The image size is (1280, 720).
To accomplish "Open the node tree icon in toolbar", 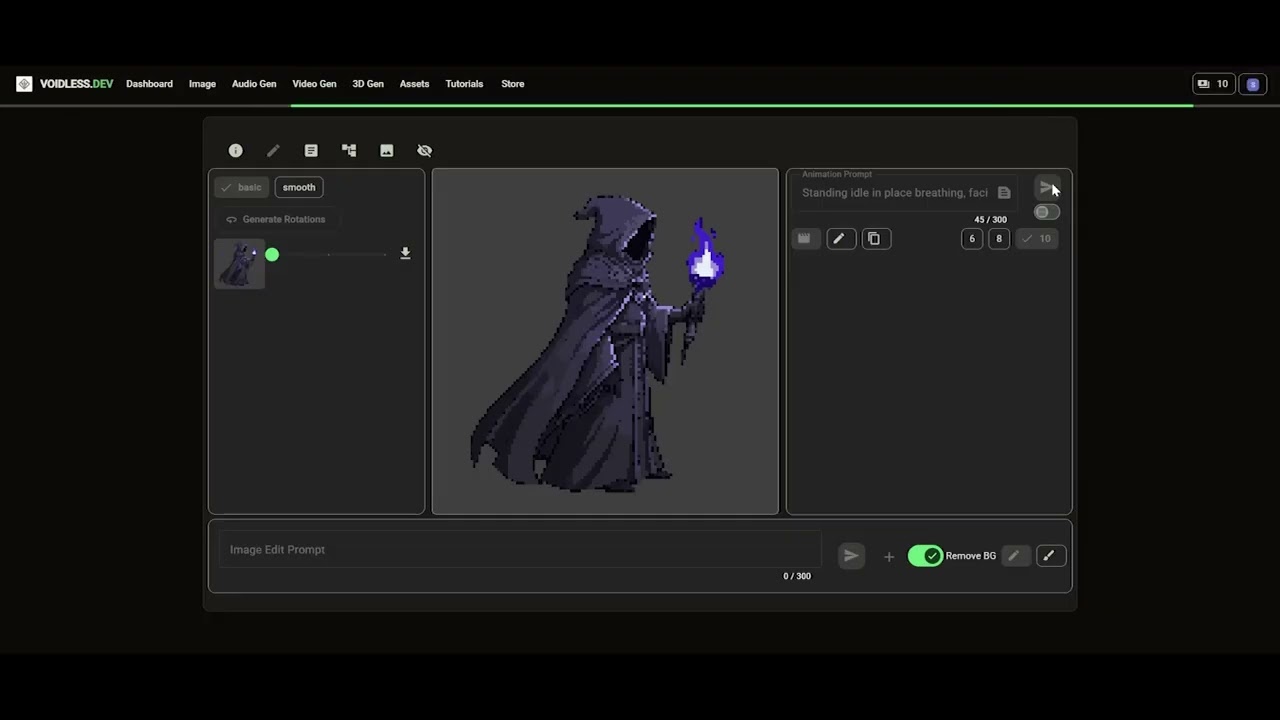I will coord(349,150).
